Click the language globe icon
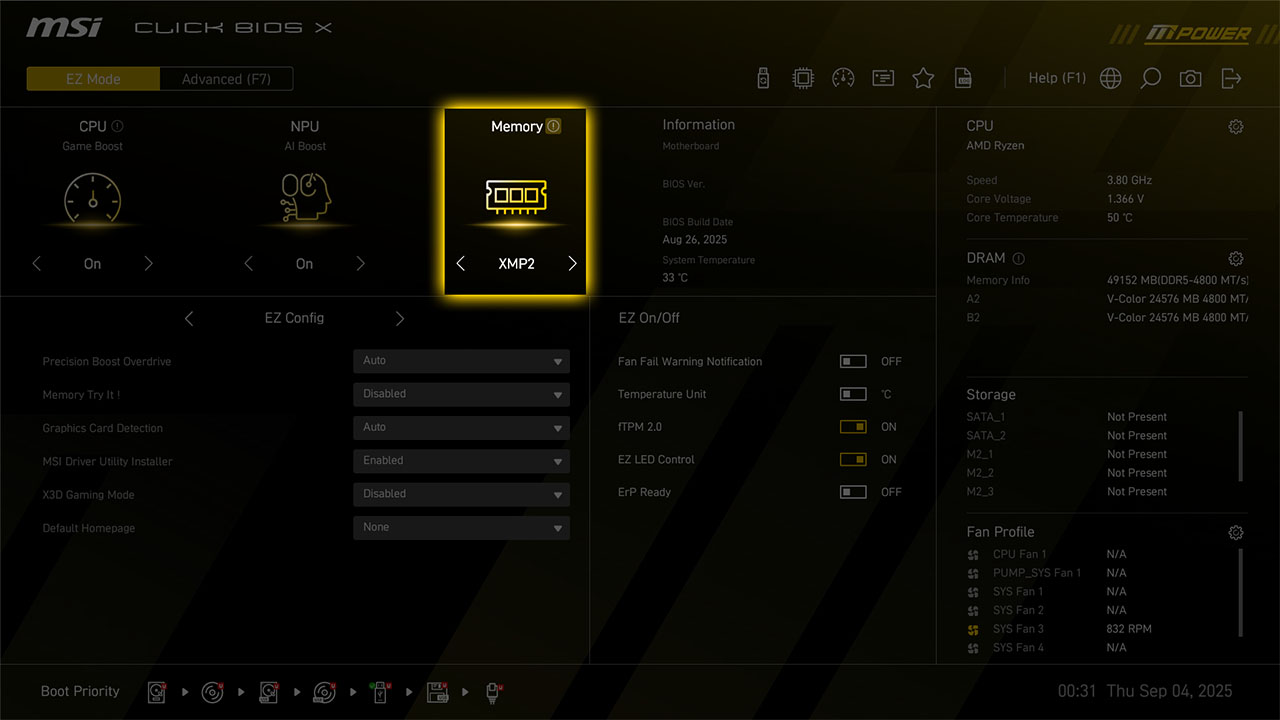The width and height of the screenshot is (1280, 720). click(x=1110, y=79)
